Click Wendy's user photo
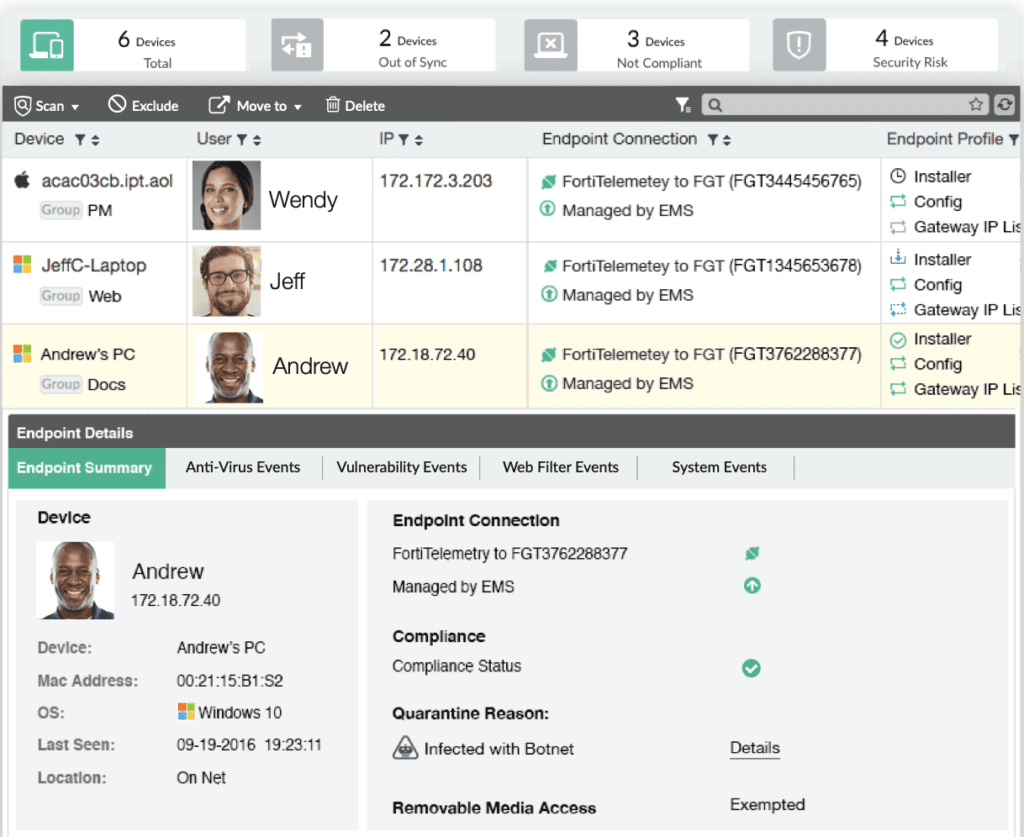This screenshot has width=1024, height=837. coord(227,195)
